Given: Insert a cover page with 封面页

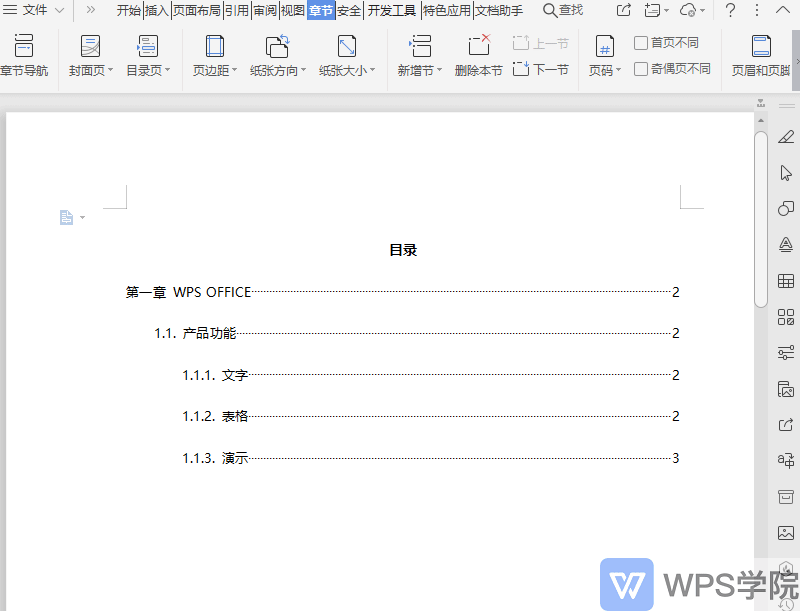Looking at the screenshot, I should click(90, 55).
